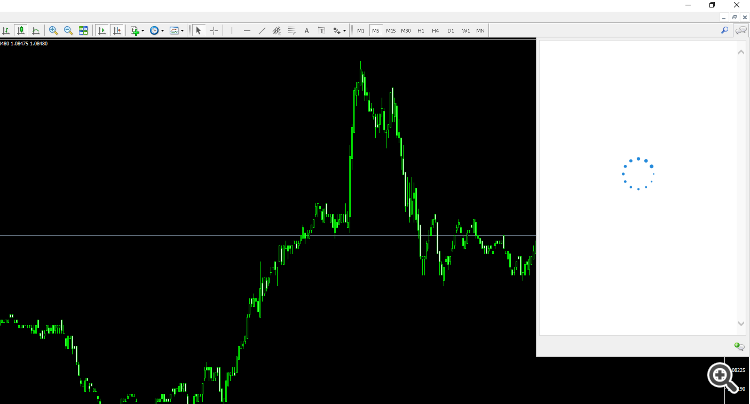Viewport: 750px width, 404px height.
Task: Expand the arrows objects dropdown
Action: click(344, 31)
